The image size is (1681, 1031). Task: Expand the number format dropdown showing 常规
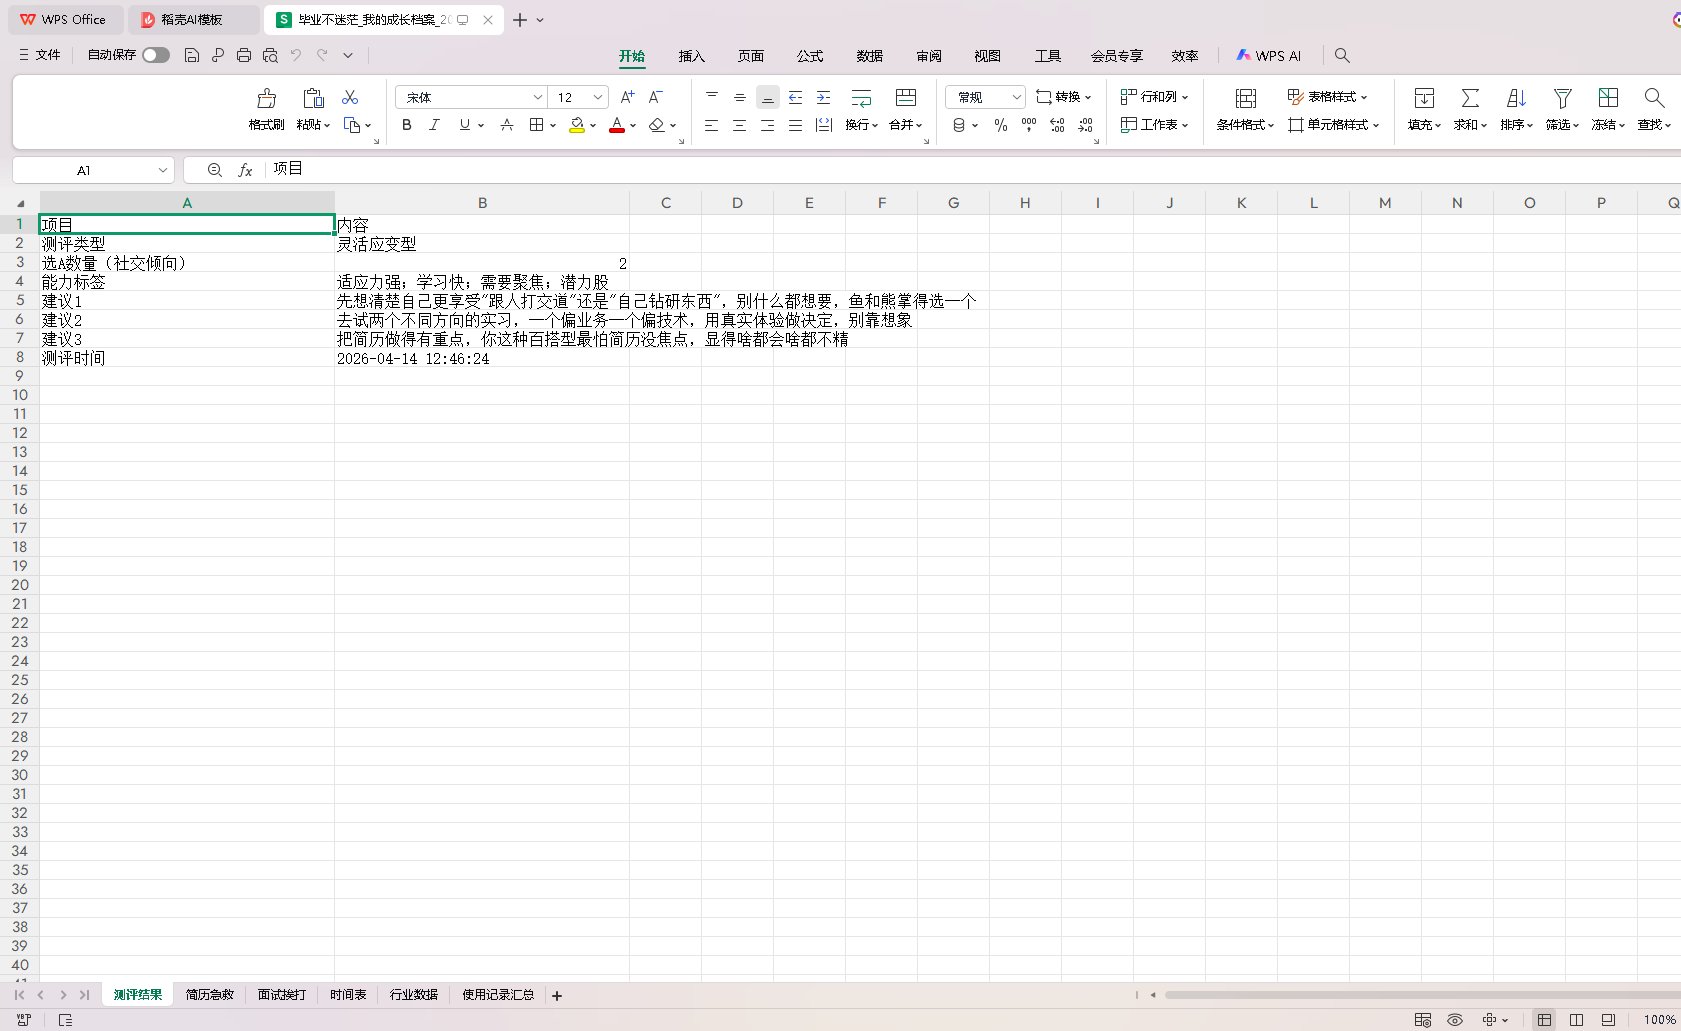pos(1016,97)
